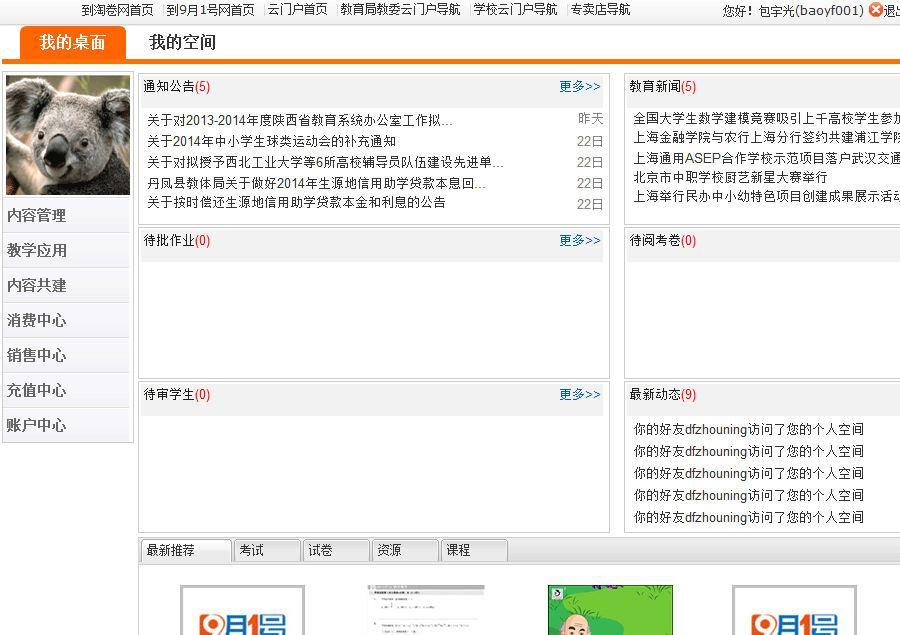Click 更多>> in 通知公告 panel
The image size is (900, 635).
[580, 87]
